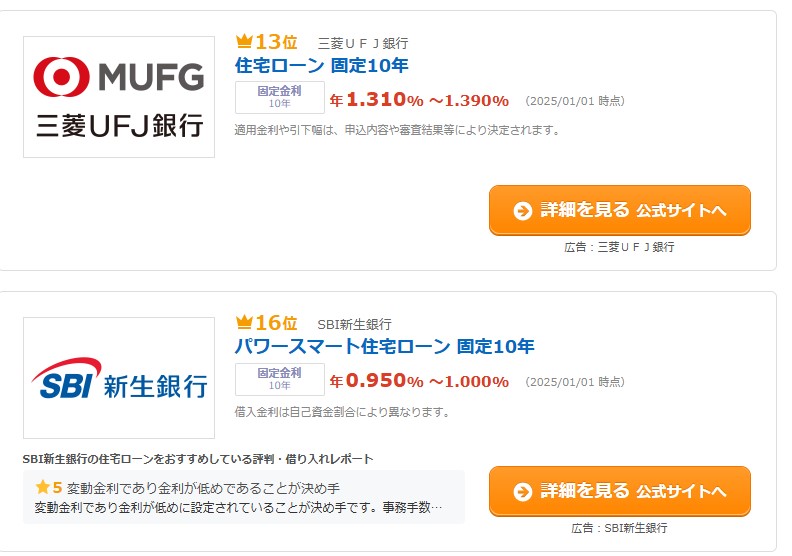Click 詳細を見る button for 三菱UFJ銀行
The image size is (792, 556).
click(620, 210)
